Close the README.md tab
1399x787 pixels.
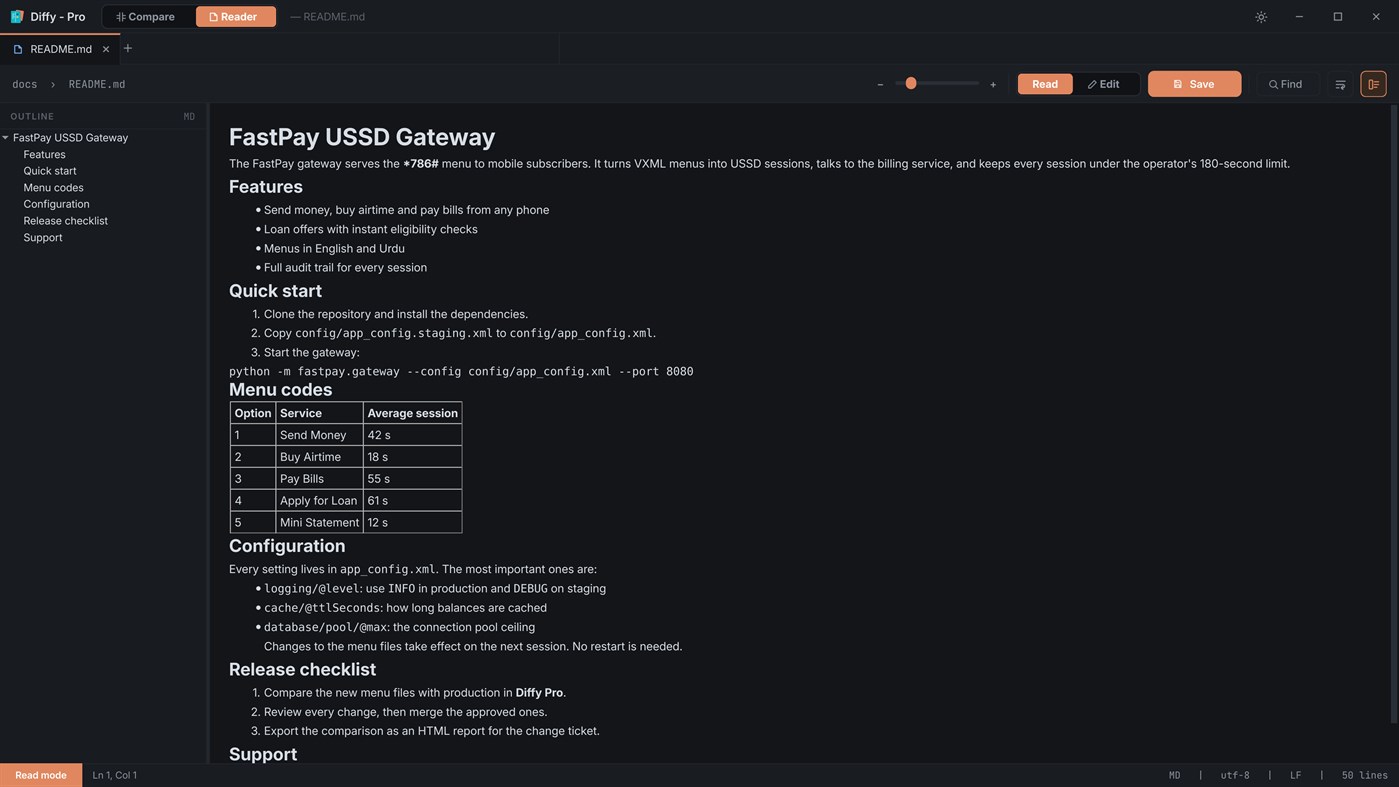106,49
